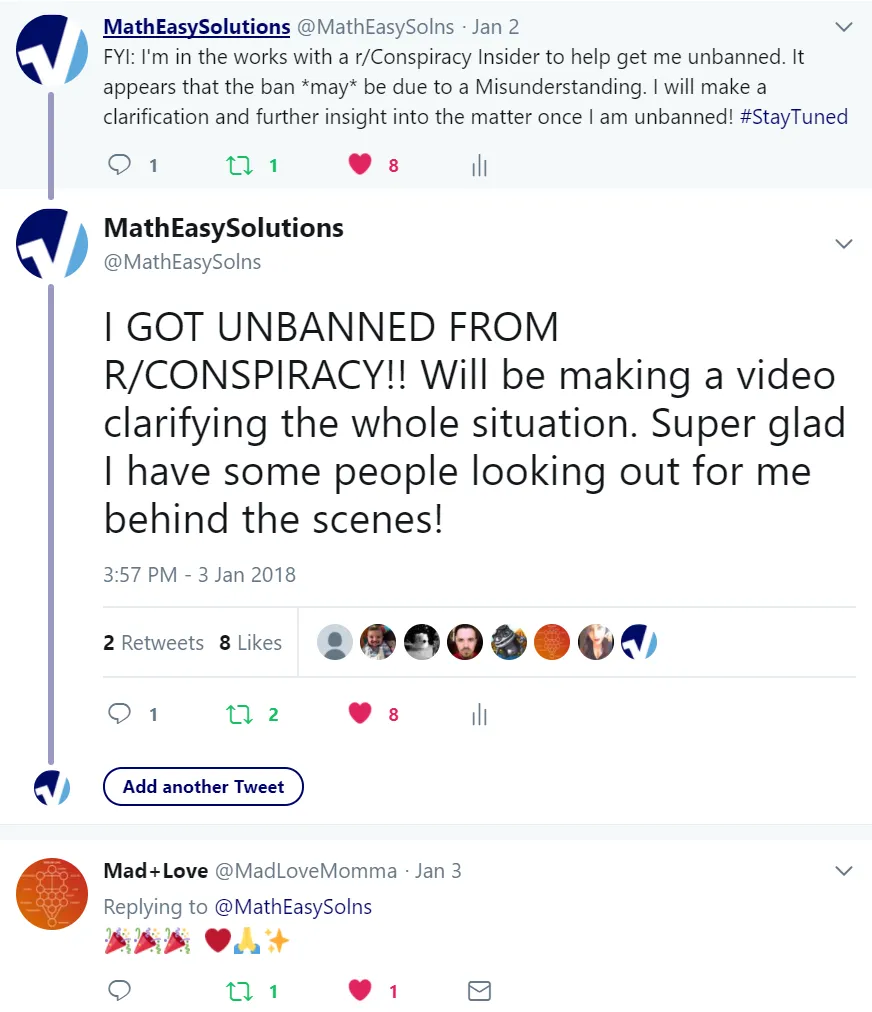
Task: Open the MathEasySolutions profile name link
Action: click(x=197, y=27)
